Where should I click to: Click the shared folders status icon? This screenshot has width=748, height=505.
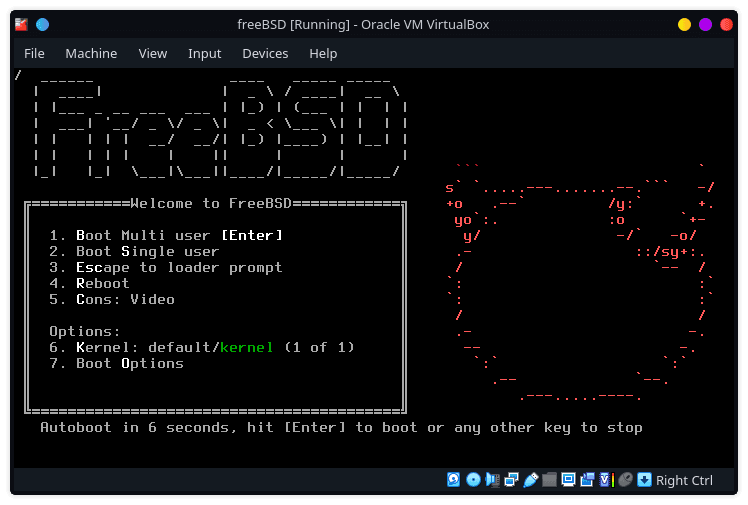click(x=549, y=480)
